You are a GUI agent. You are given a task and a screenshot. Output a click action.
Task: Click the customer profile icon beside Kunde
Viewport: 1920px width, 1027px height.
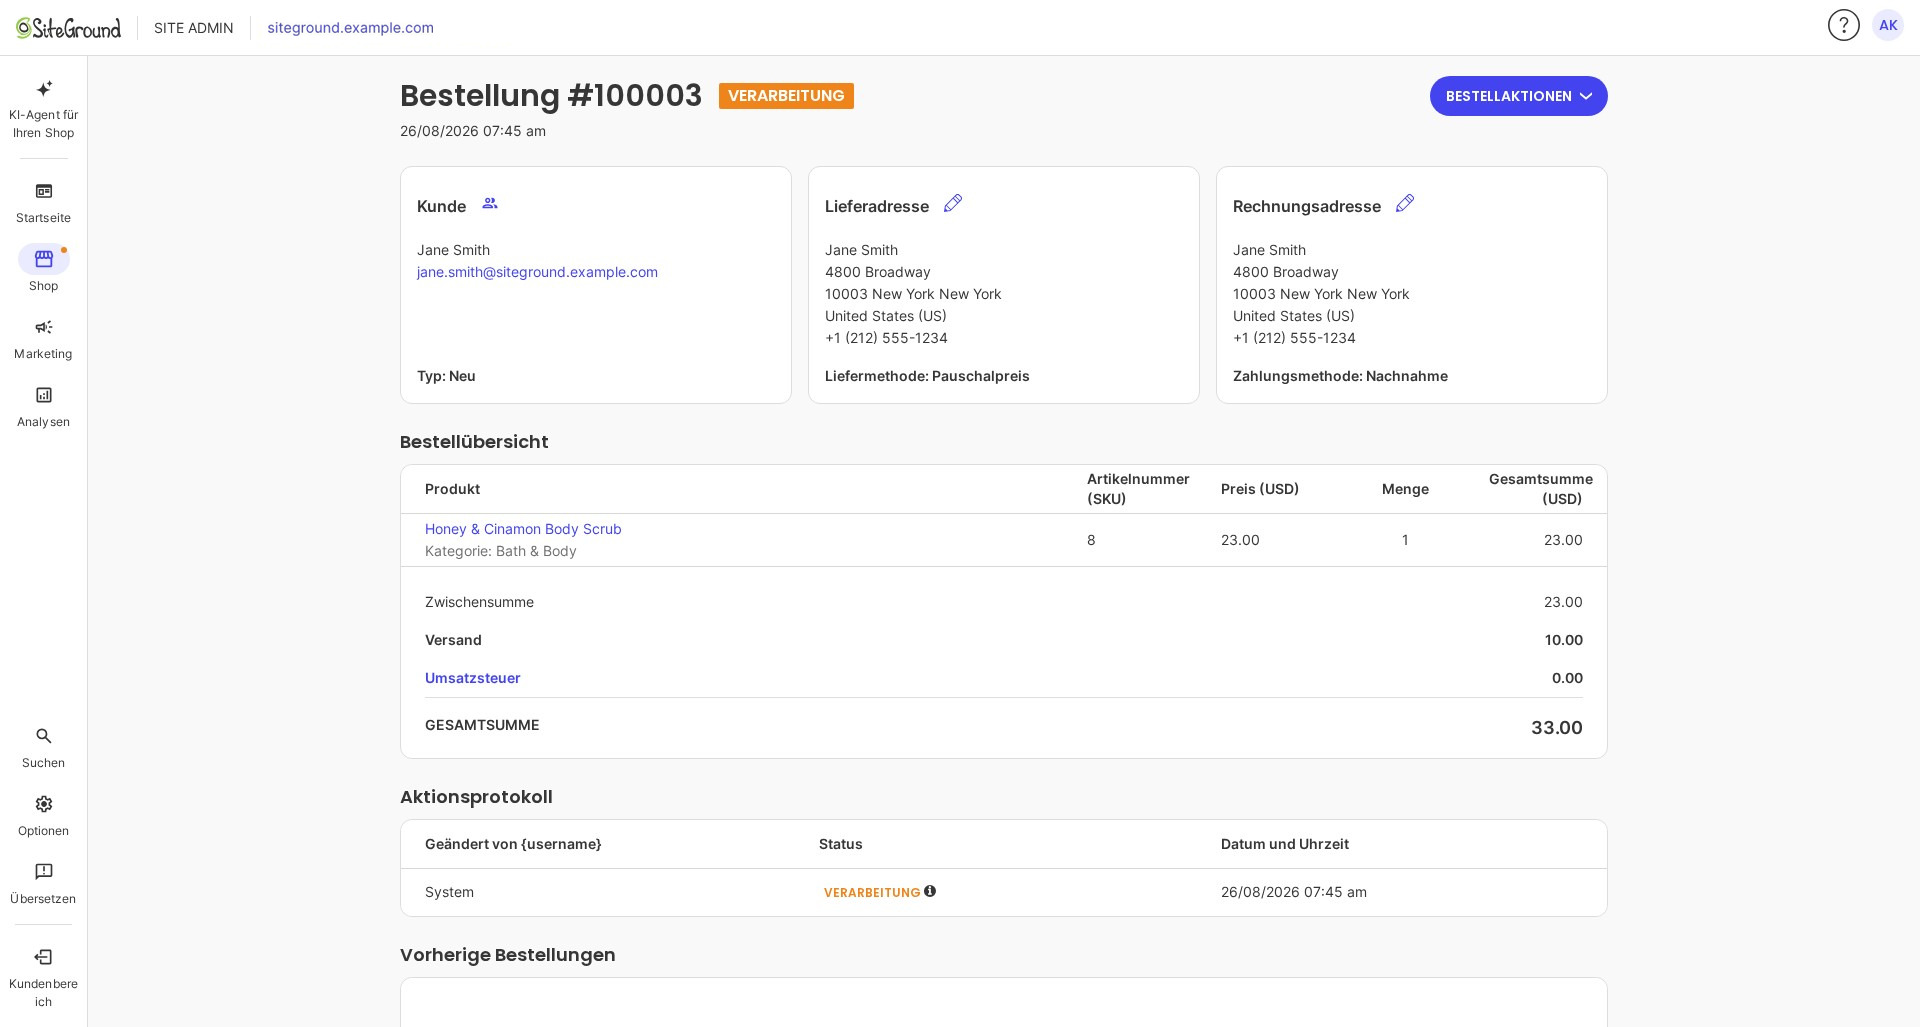point(490,203)
